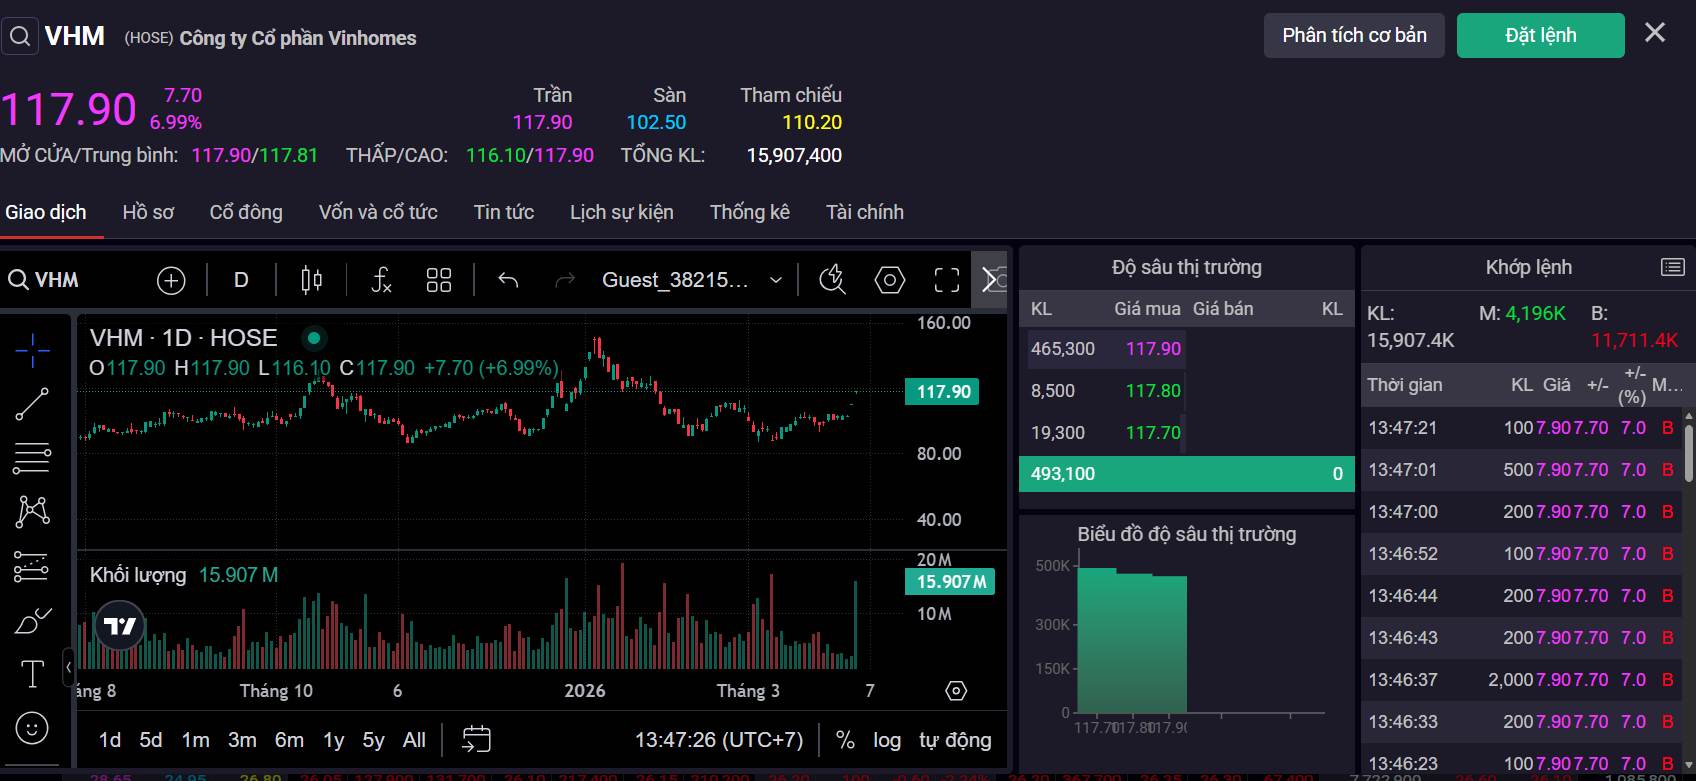Toggle percent scale on price axis

coord(845,740)
